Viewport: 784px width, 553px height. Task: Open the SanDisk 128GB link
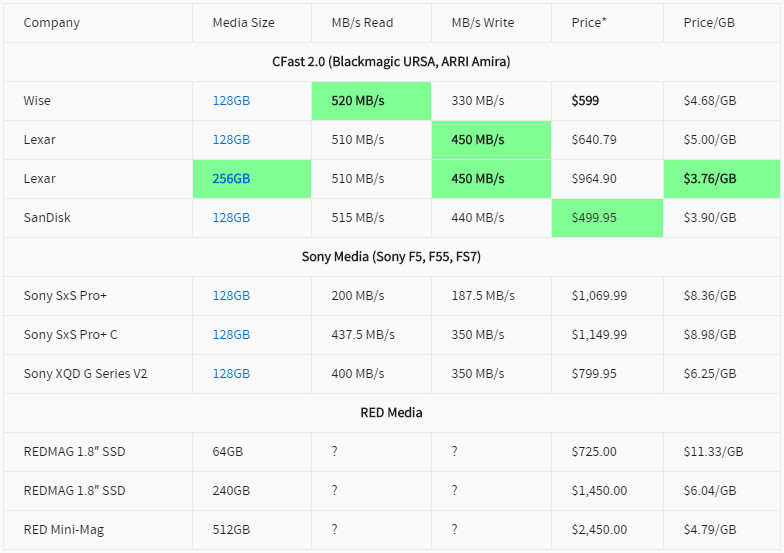(x=231, y=218)
